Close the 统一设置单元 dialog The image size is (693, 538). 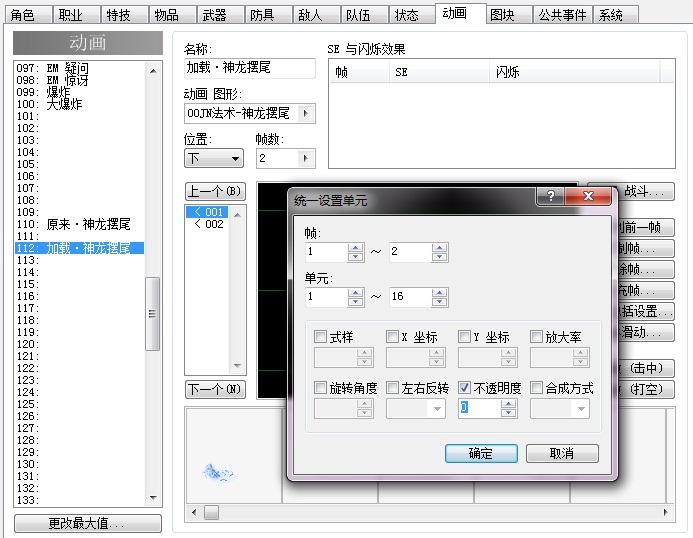[x=588, y=195]
